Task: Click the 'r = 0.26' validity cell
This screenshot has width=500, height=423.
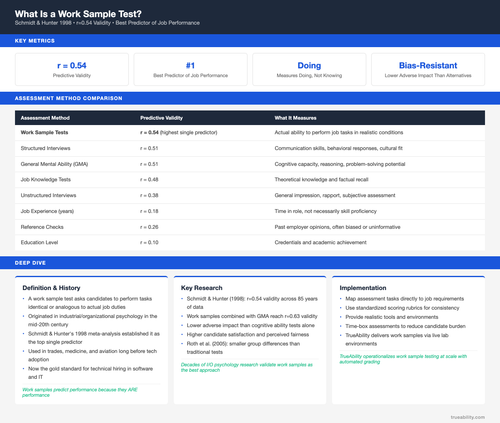Action: click(149, 227)
